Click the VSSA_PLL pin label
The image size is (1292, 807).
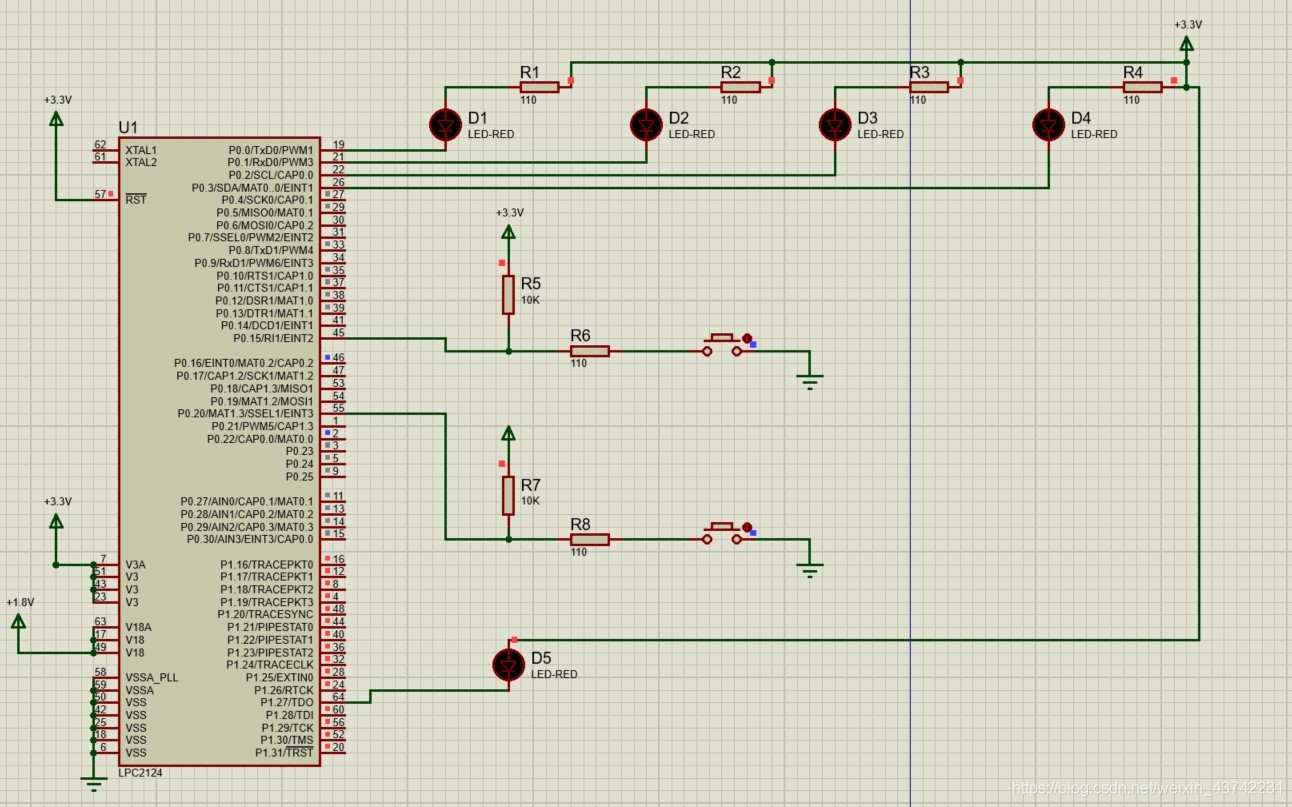point(151,677)
